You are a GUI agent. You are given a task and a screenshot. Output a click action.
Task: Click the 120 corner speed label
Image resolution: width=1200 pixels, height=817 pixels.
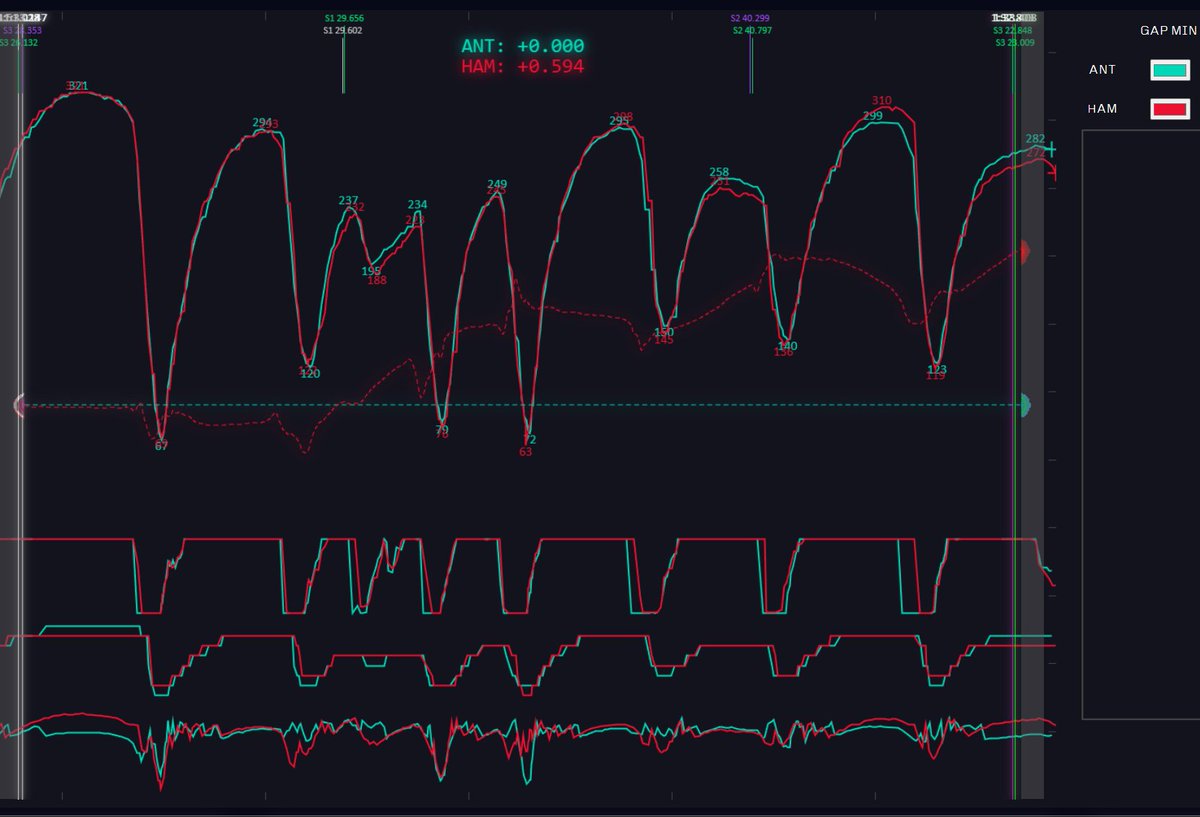[x=310, y=373]
